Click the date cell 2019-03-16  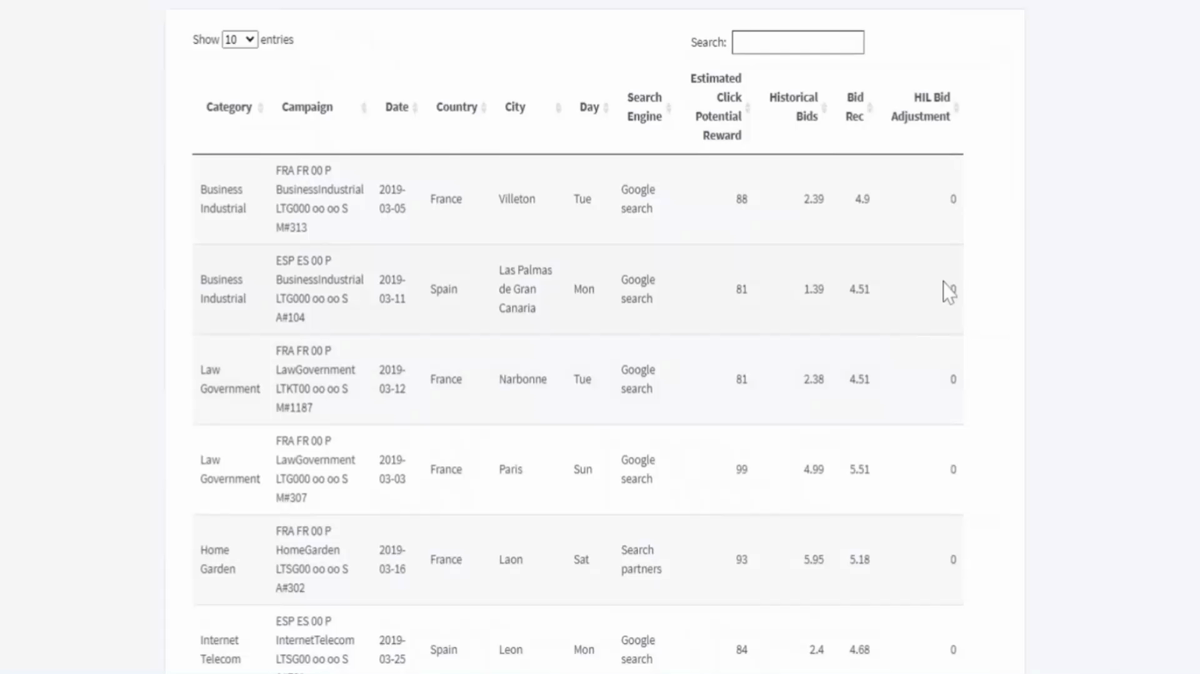(x=392, y=560)
